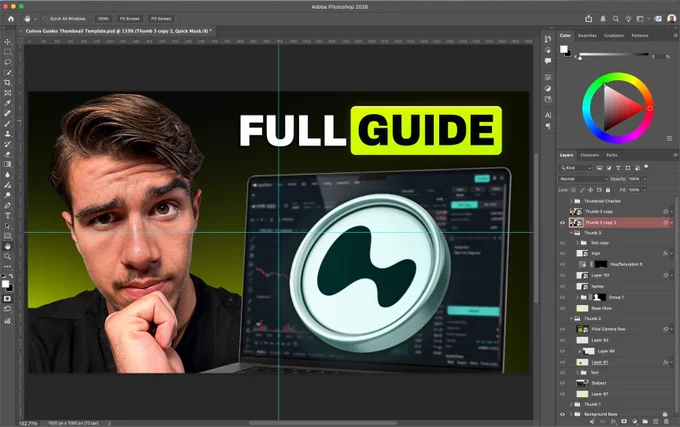This screenshot has width=680, height=427.
Task: Switch to the Channels tab
Action: 589,155
